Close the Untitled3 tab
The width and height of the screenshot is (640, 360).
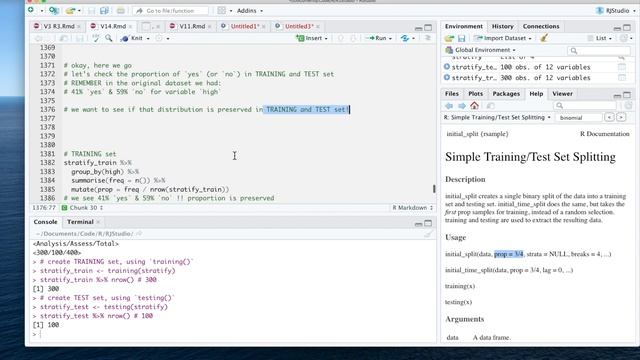[x=318, y=27]
